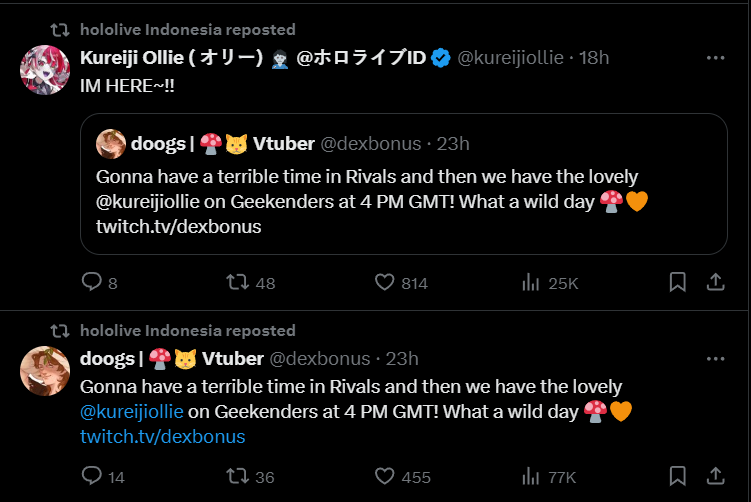Click the @kureijiollie handle in the tweet header
Viewport: 751px width, 502px height.
[x=510, y=58]
